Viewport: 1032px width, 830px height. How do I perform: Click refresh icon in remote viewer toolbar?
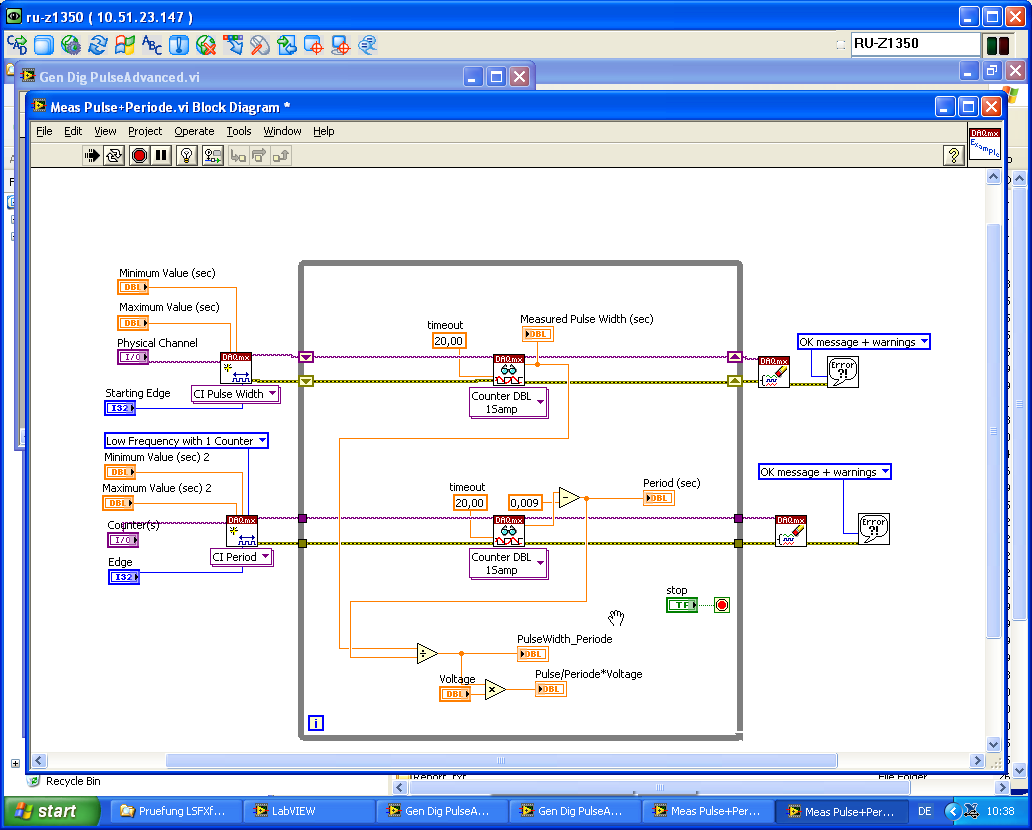coord(97,45)
